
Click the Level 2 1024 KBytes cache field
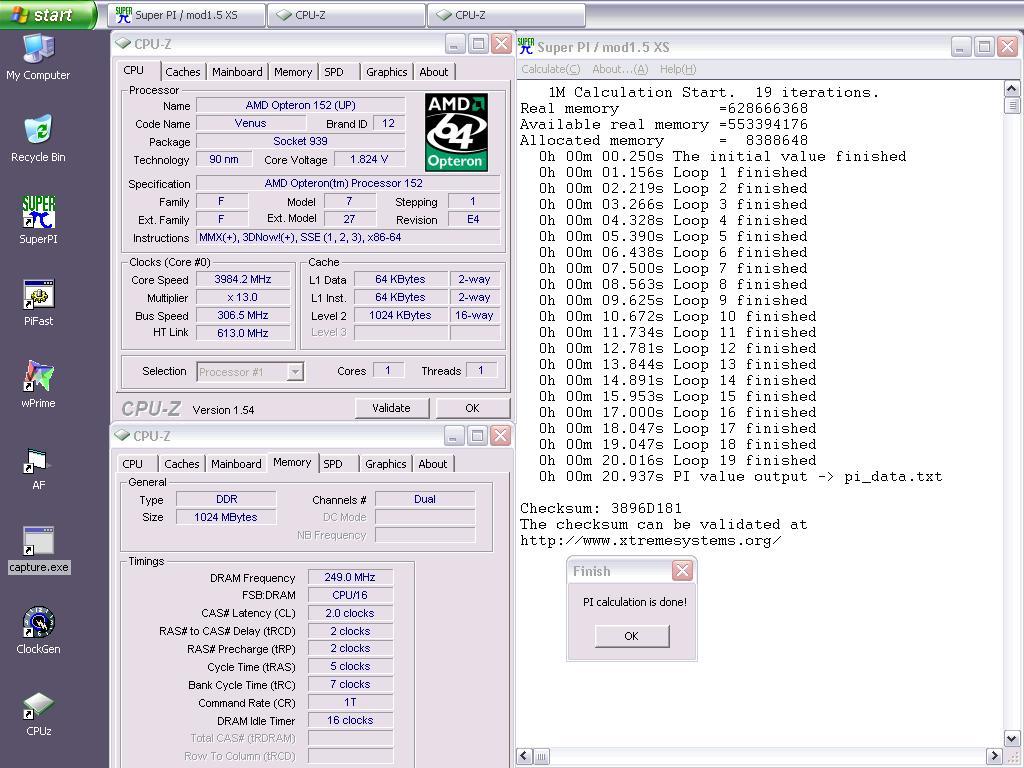400,315
